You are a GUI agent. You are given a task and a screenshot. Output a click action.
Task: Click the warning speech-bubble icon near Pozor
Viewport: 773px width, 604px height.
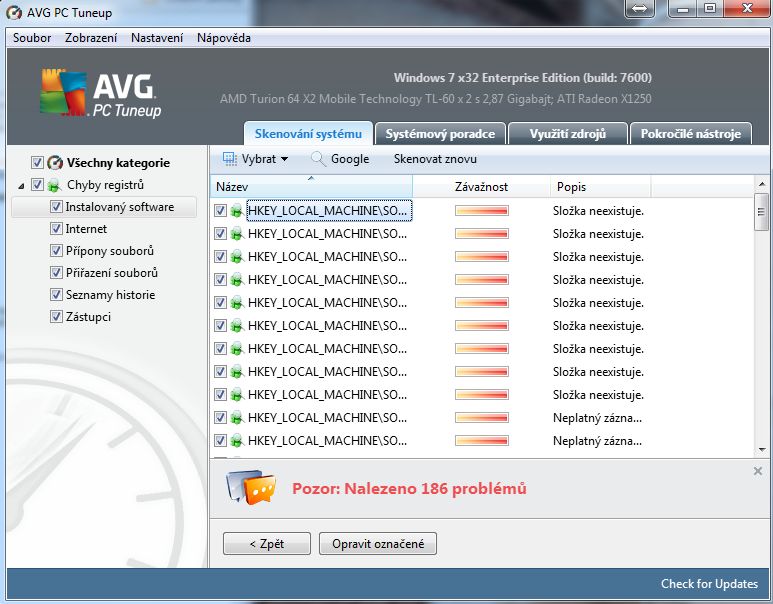(x=249, y=488)
